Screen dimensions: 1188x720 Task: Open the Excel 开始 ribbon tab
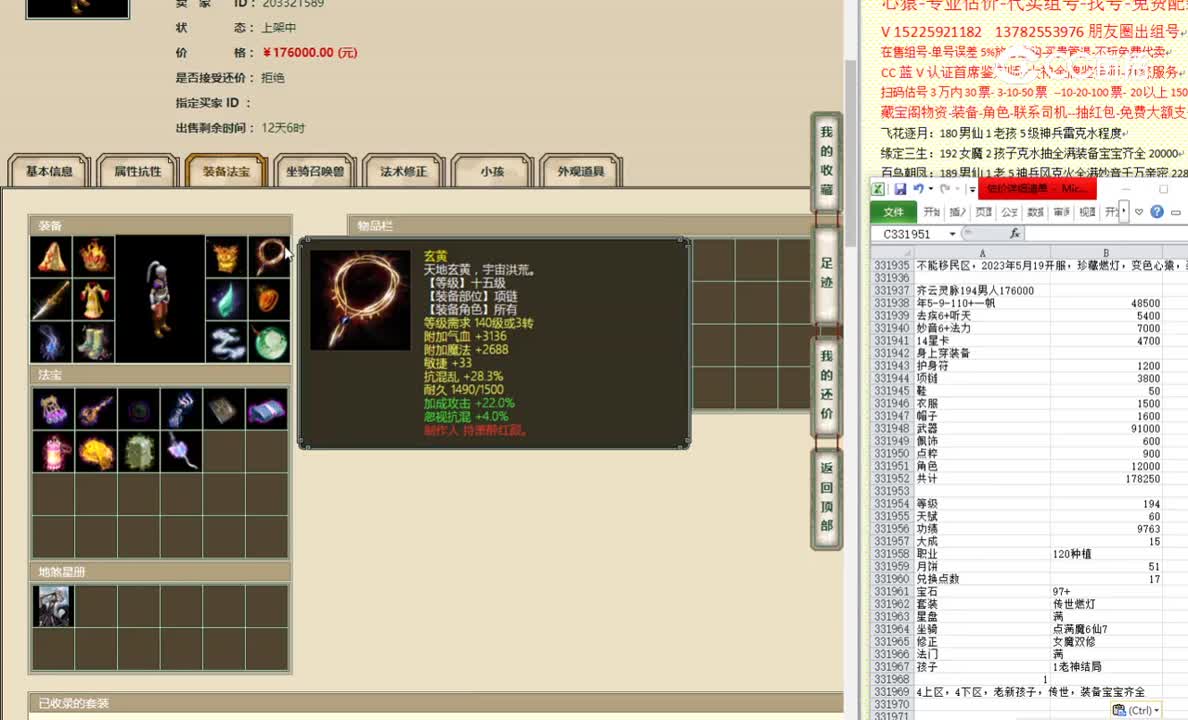pyautogui.click(x=932, y=212)
